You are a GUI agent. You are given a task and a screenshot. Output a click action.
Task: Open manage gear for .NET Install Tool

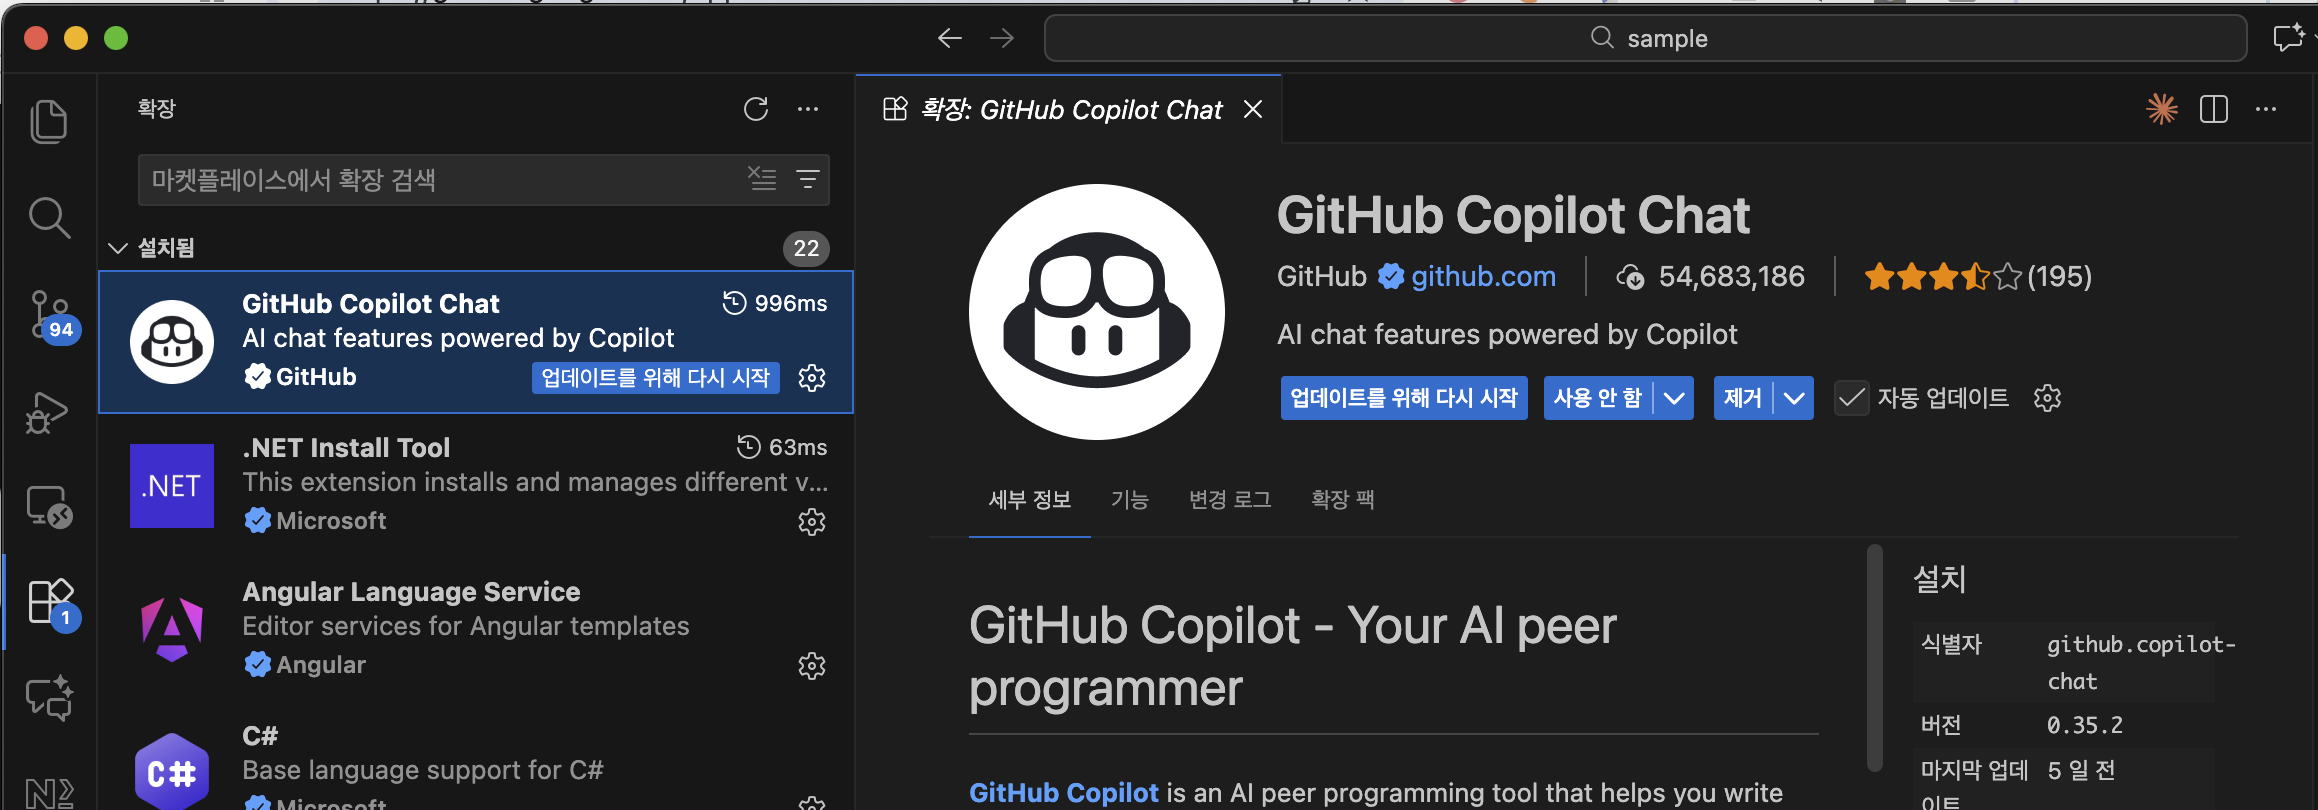tap(812, 522)
